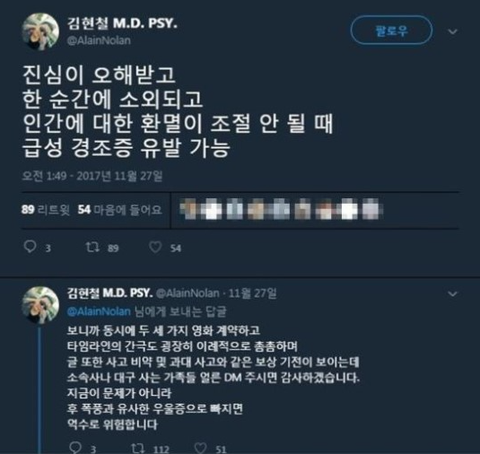The image size is (480, 454).
Task: Open the 11월 27일 date on the reply tweet
Action: [252, 293]
